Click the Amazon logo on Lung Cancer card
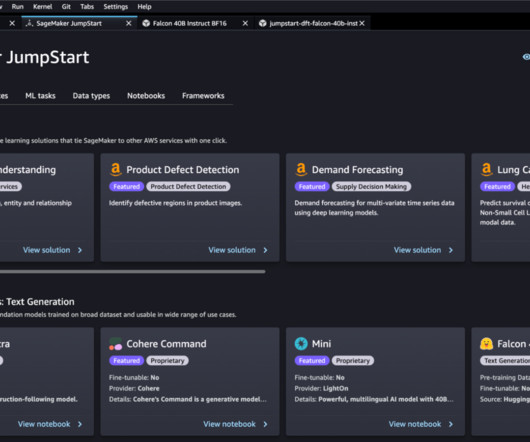 point(486,169)
